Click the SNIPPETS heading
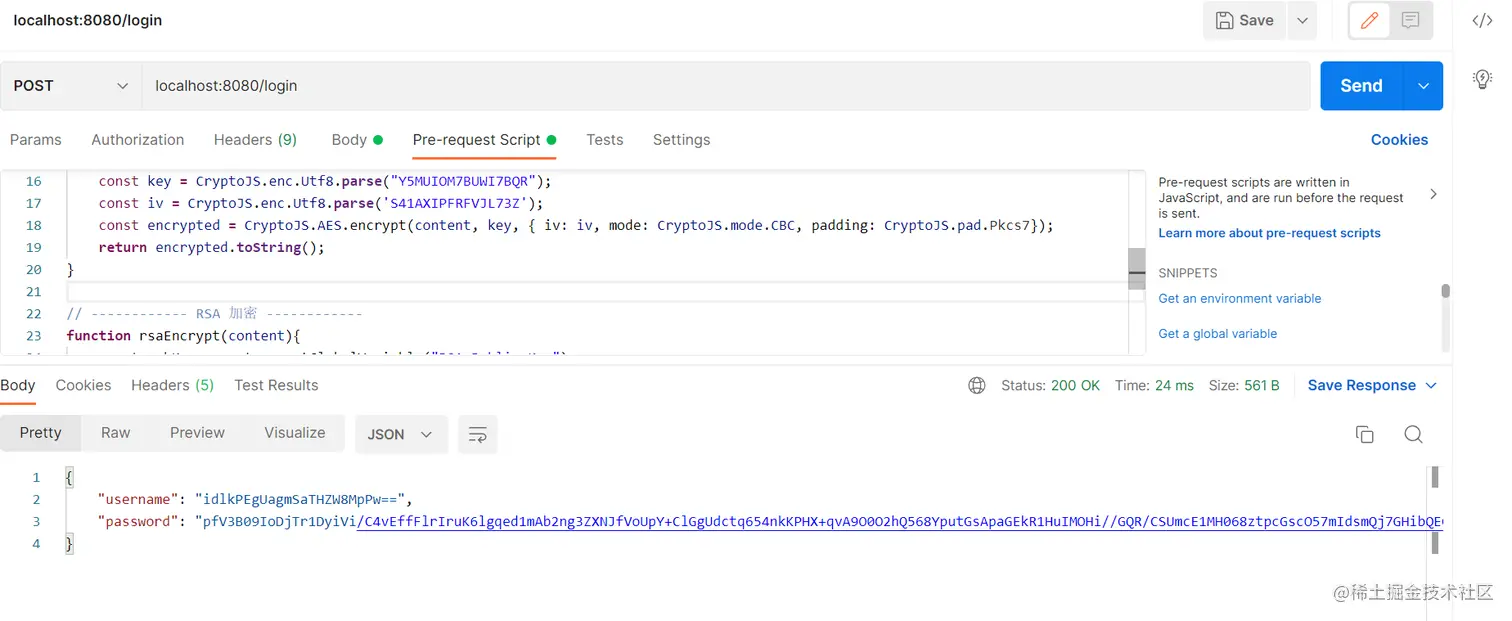 (1187, 273)
